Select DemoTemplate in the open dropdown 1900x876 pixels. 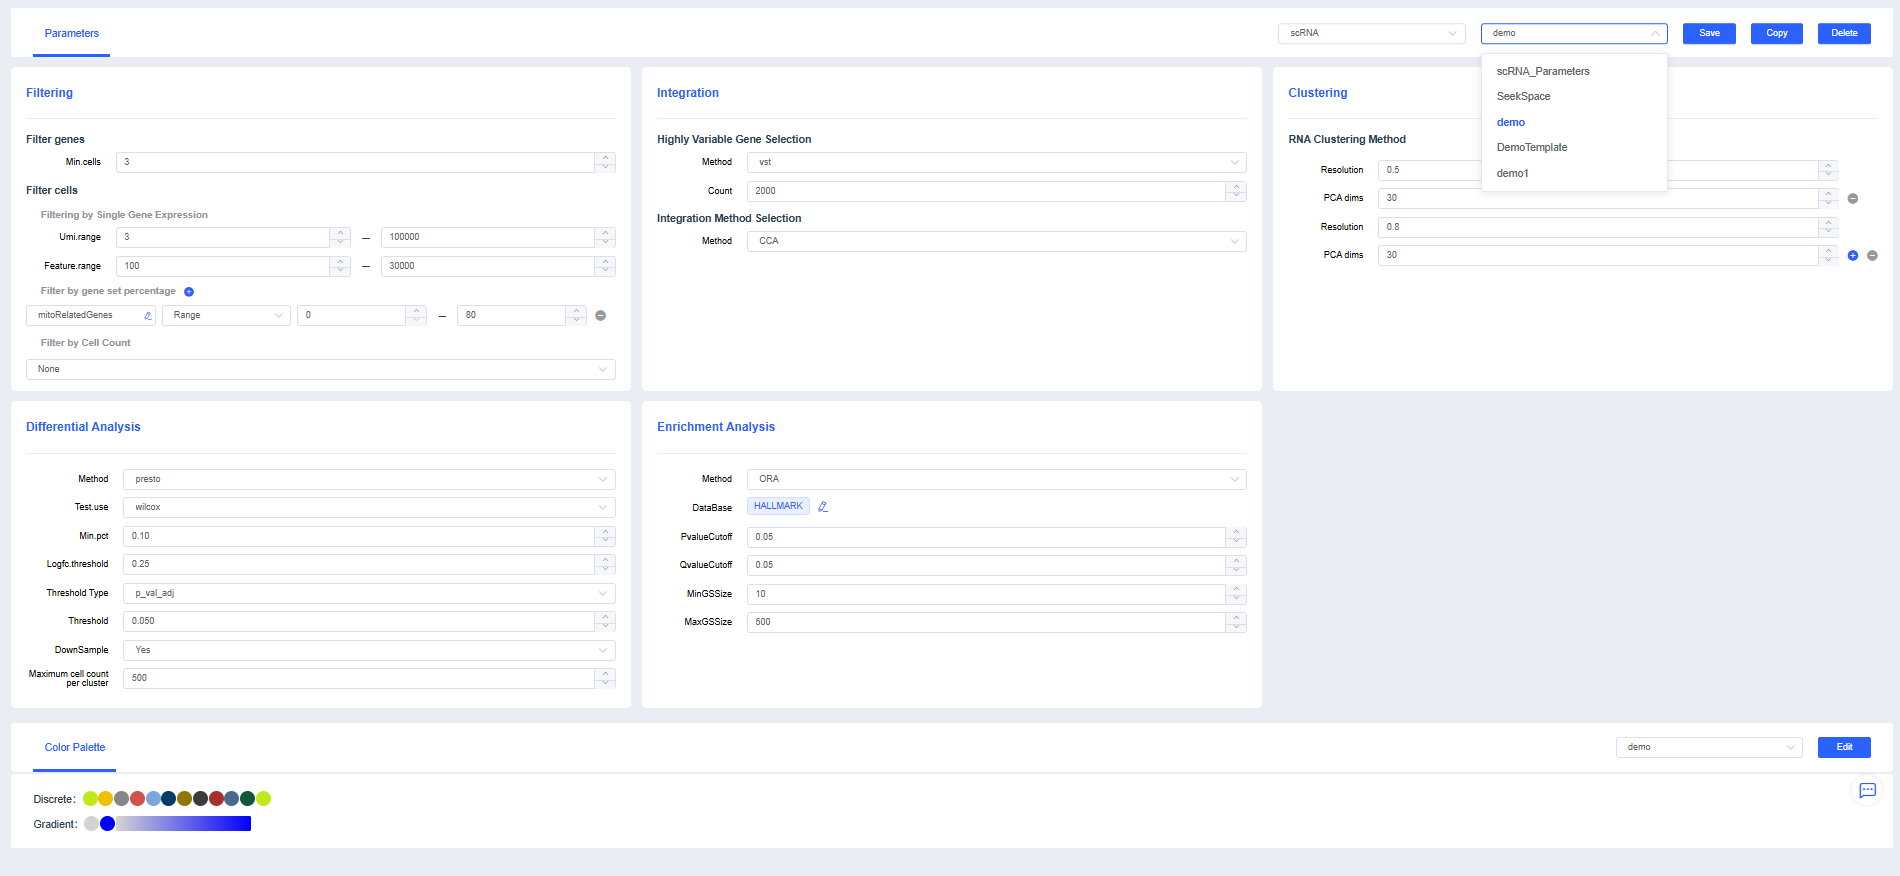click(x=1531, y=148)
